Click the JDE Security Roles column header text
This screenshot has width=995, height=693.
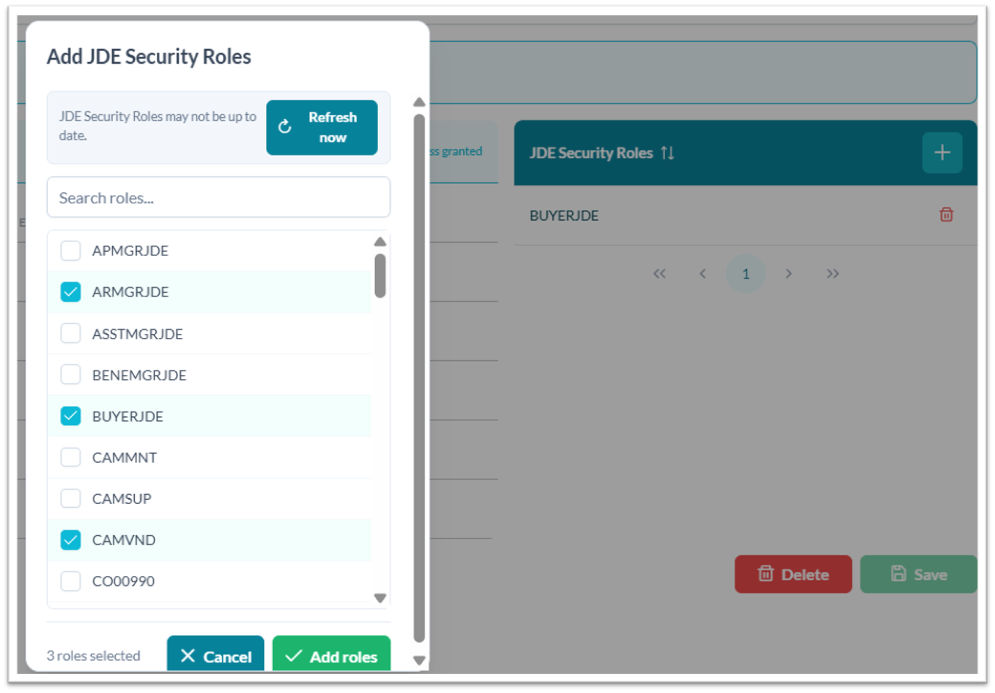click(x=591, y=153)
